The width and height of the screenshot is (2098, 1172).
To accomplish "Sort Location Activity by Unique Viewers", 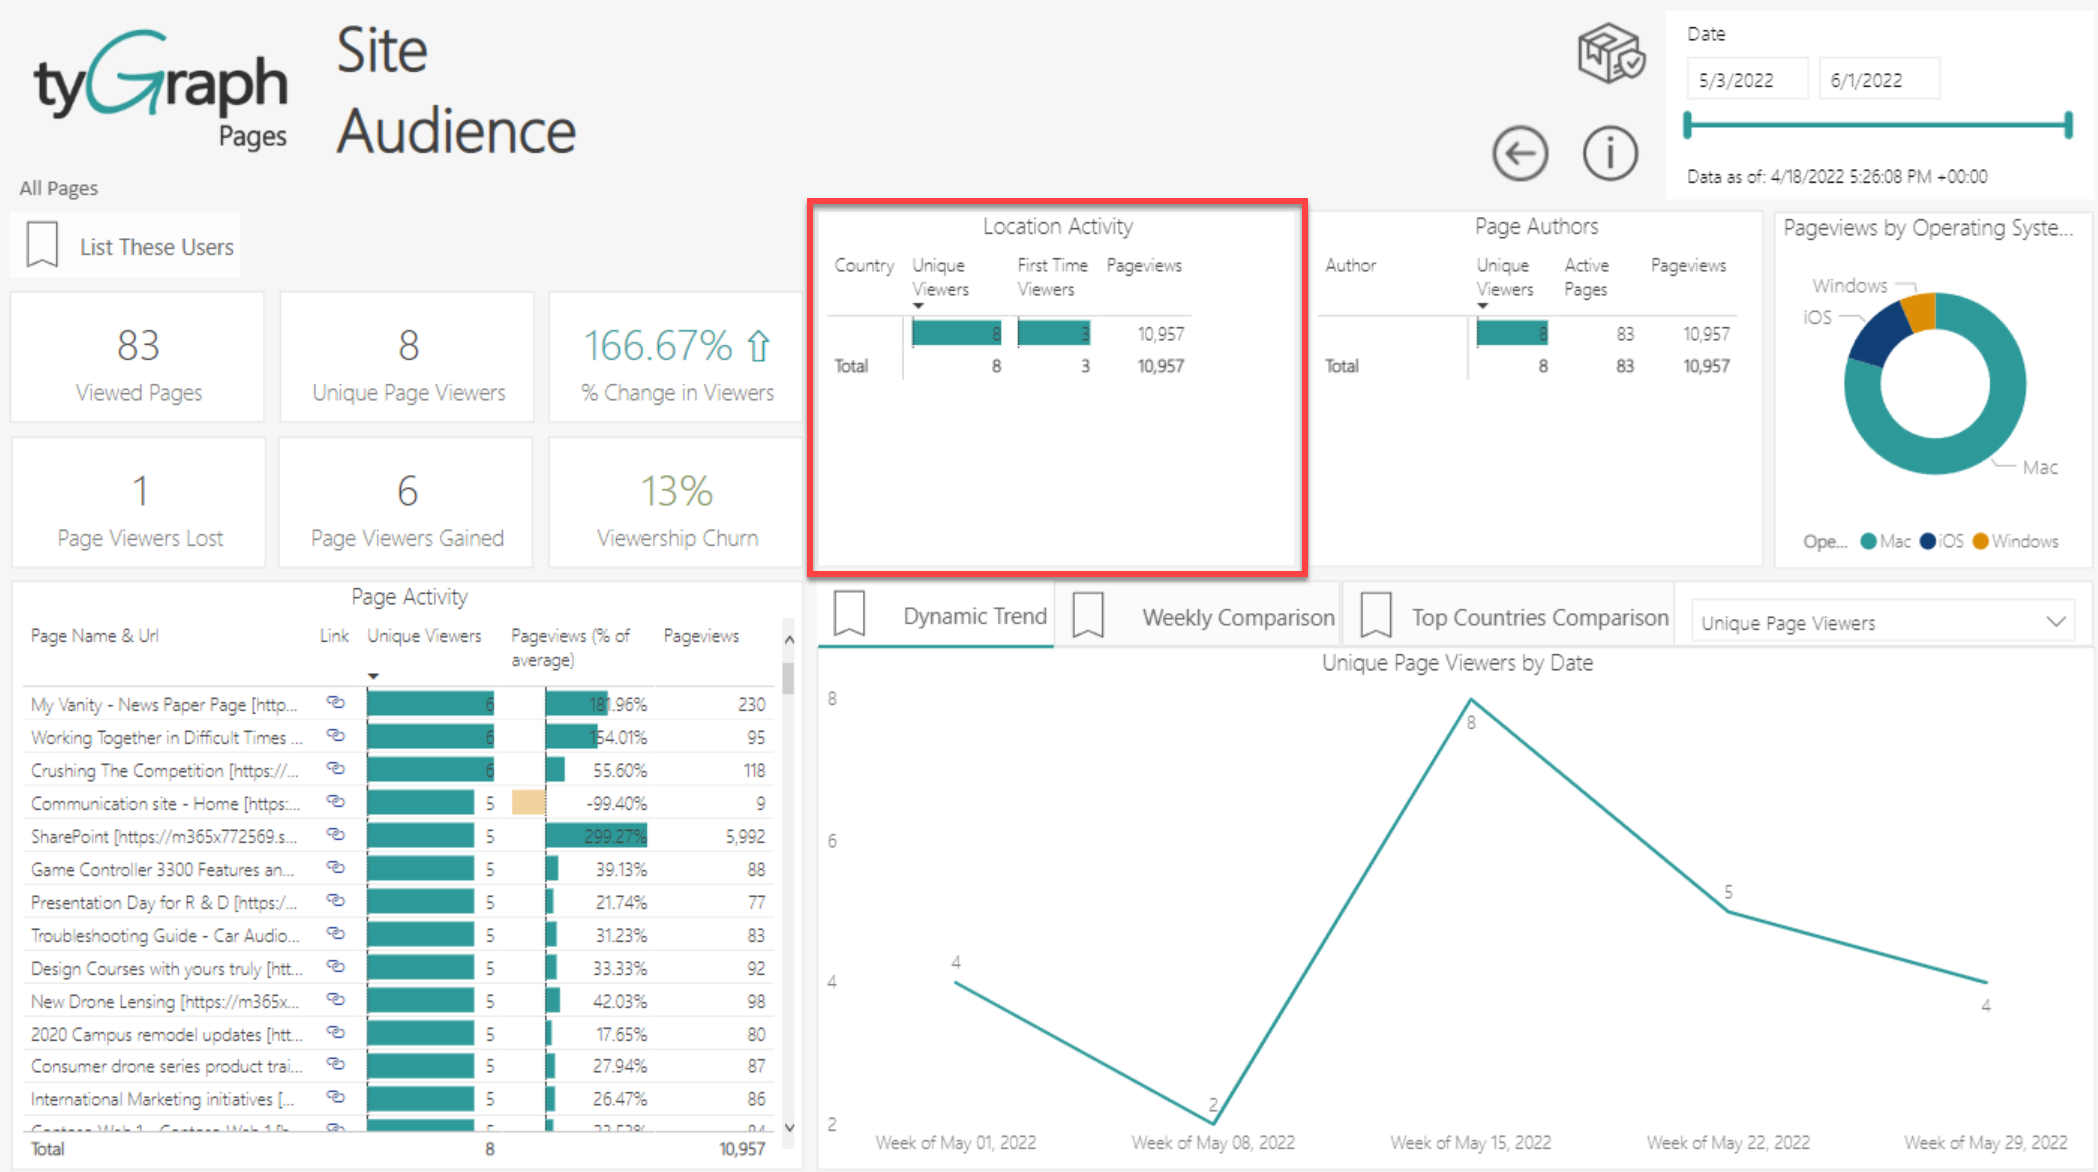I will pos(939,277).
